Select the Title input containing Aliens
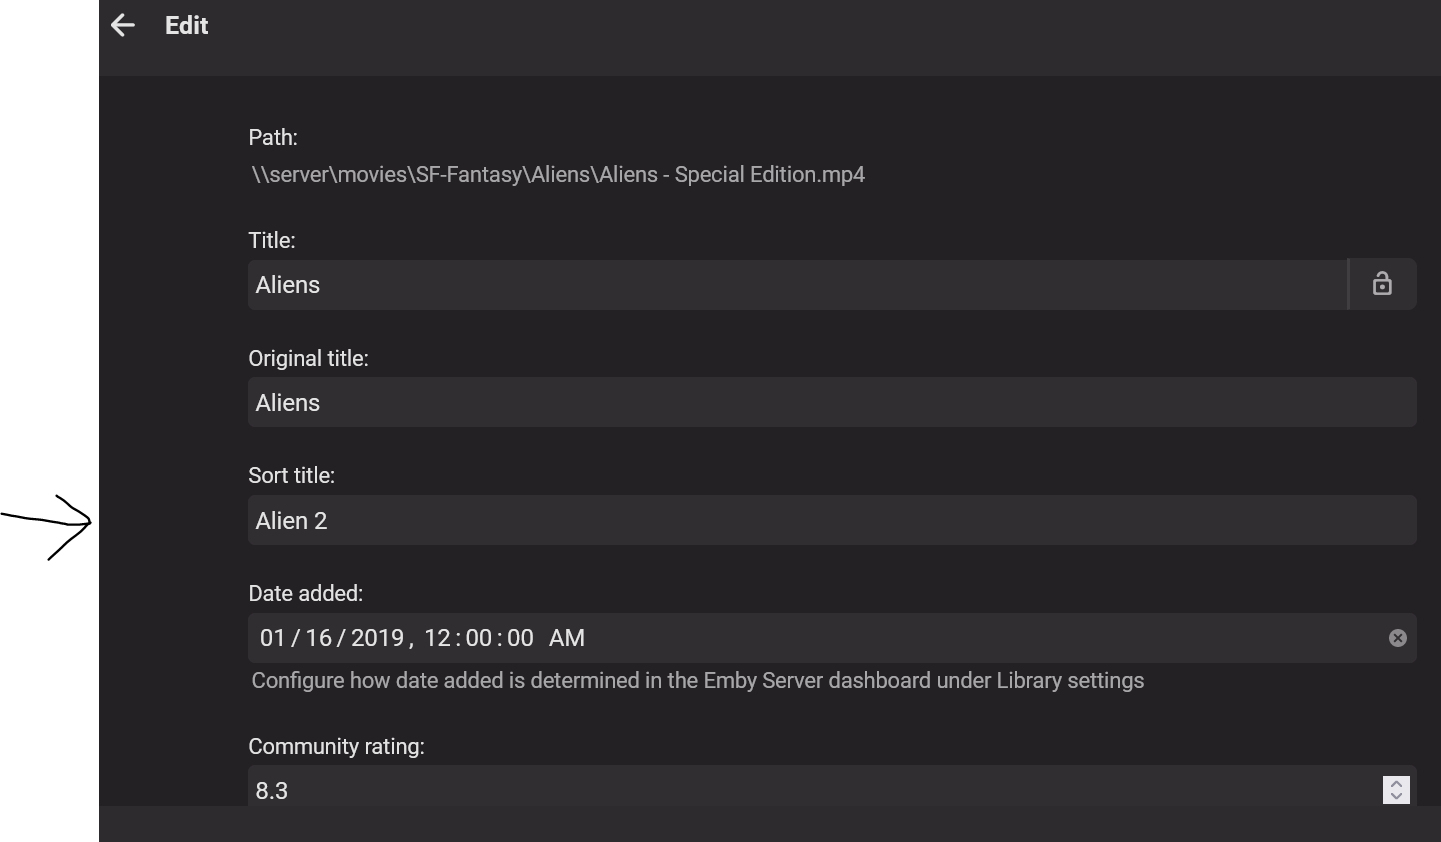1441x842 pixels. (x=700, y=284)
